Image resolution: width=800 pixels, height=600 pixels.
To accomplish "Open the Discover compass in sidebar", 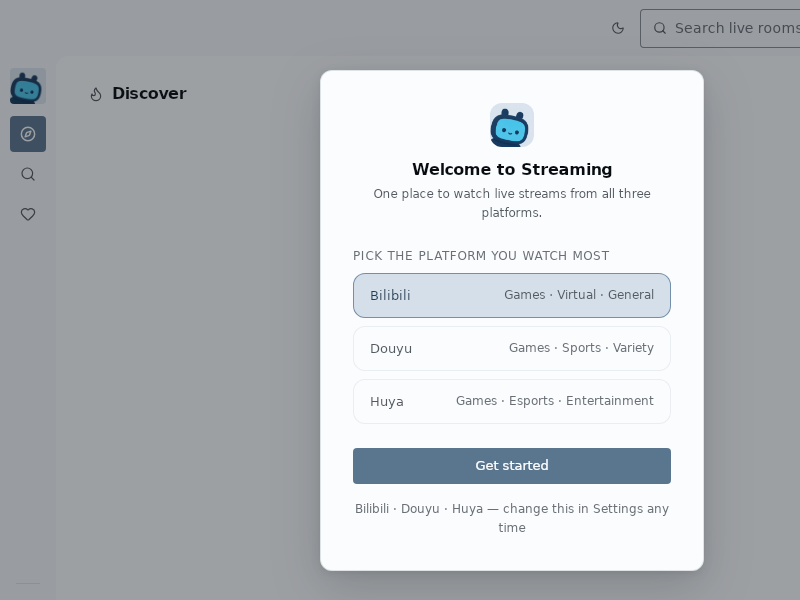I will coord(28,134).
